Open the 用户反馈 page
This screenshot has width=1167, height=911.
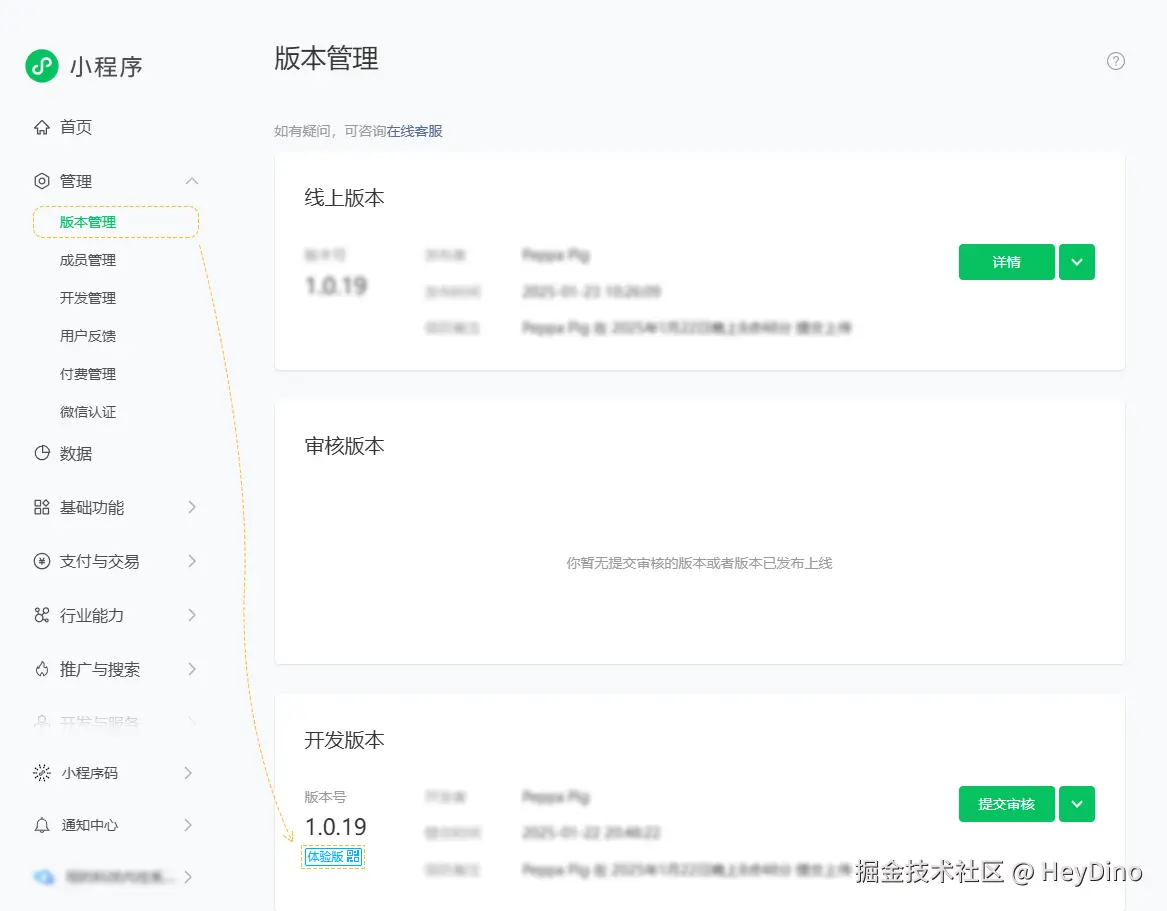coord(87,335)
